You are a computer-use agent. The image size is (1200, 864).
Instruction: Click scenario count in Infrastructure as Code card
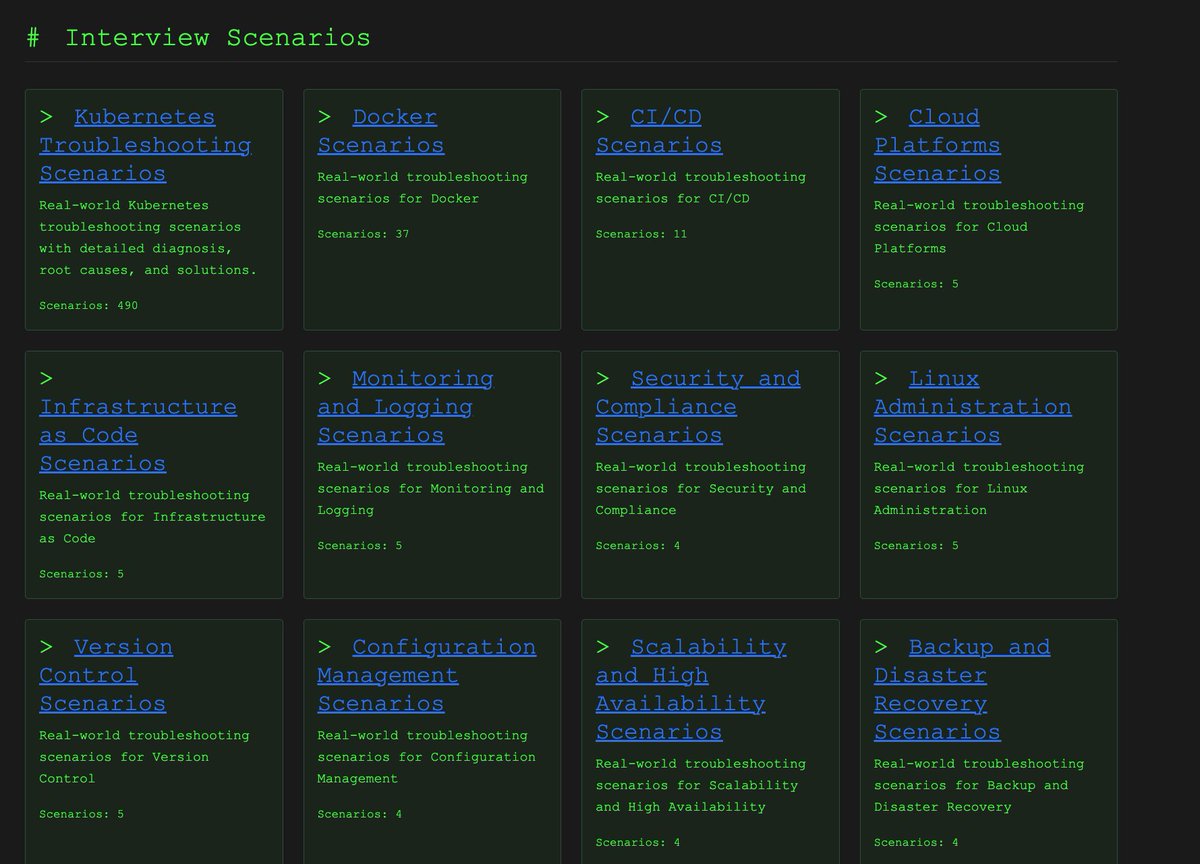click(x=82, y=574)
